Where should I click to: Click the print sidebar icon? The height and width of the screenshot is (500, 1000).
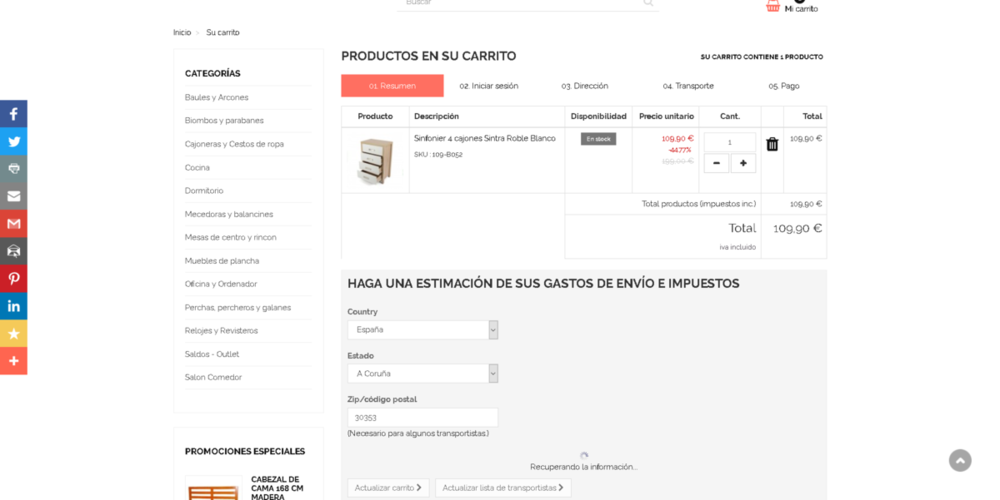pyautogui.click(x=13, y=169)
